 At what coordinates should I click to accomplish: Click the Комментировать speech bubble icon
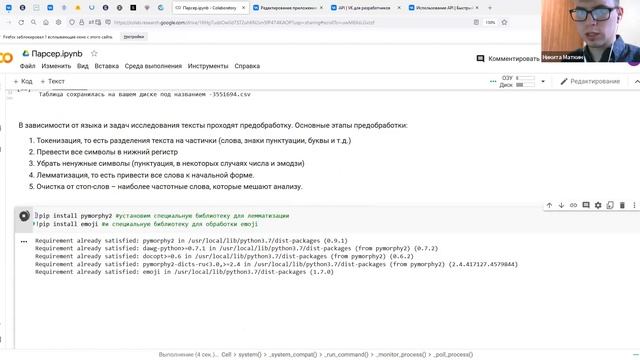pyautogui.click(x=480, y=59)
